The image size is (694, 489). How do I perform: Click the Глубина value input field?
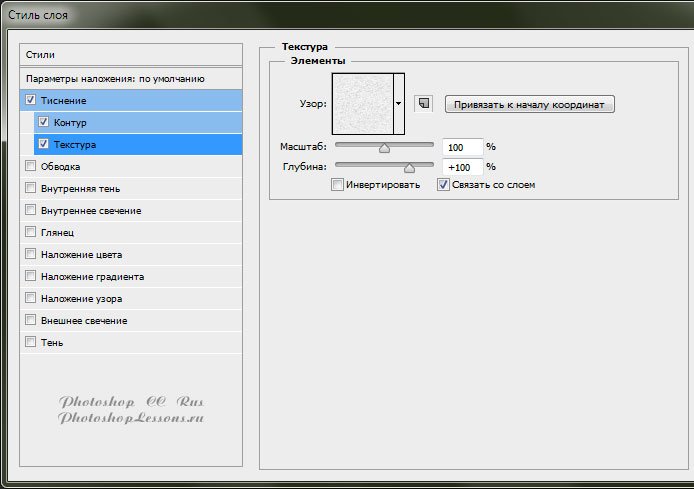462,167
